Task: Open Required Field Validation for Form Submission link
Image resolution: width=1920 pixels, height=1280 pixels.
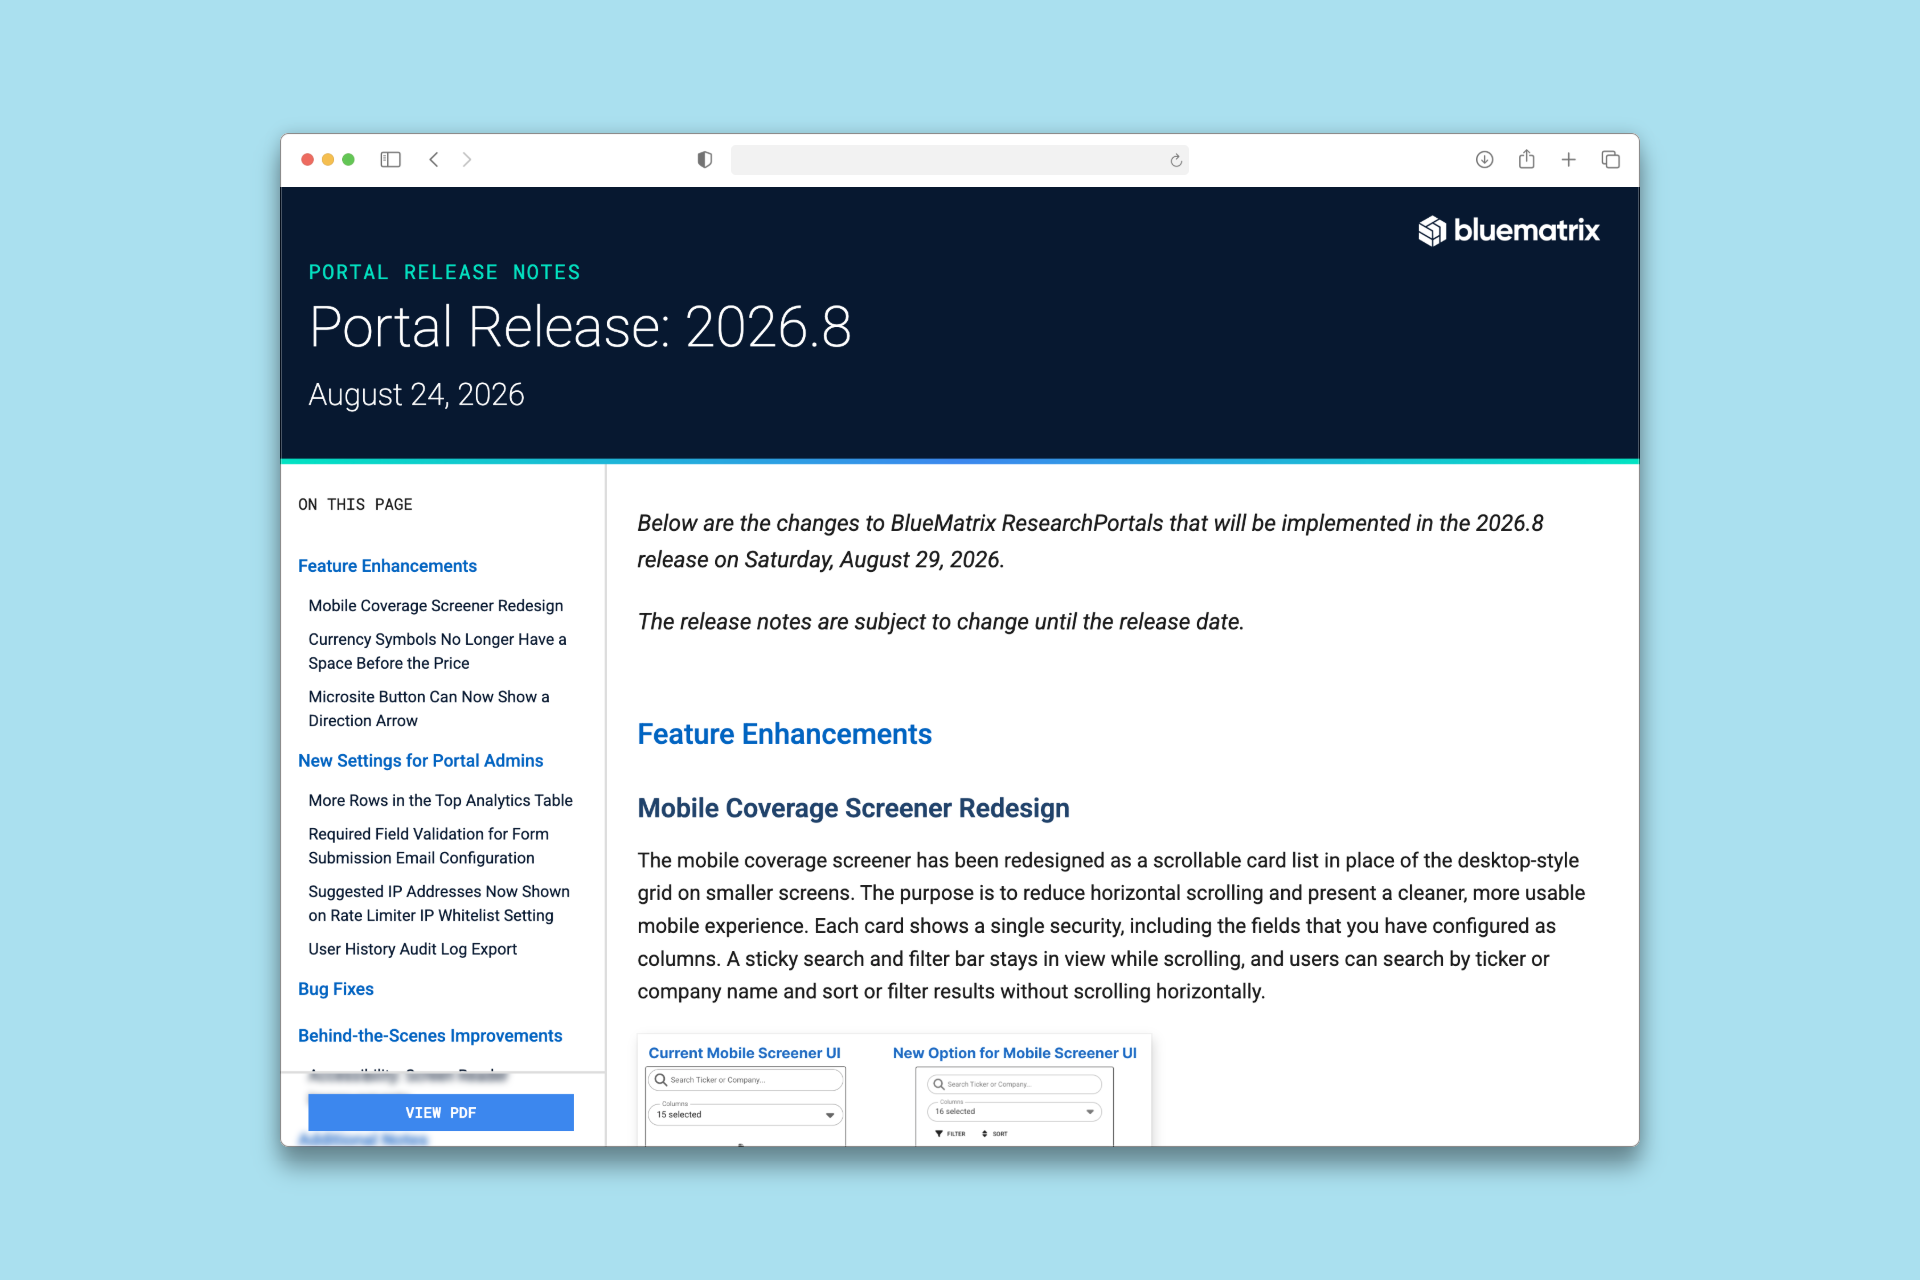Action: click(428, 846)
